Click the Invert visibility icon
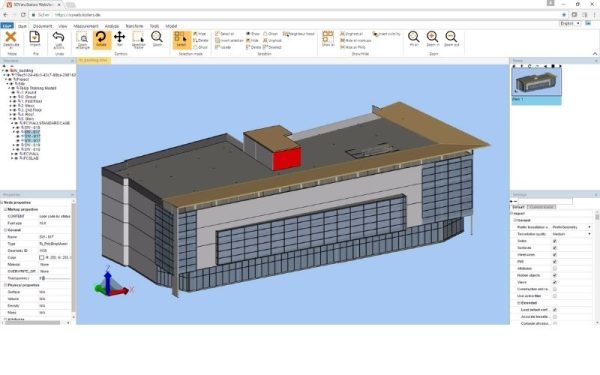The width and height of the screenshot is (600, 375). click(375, 34)
